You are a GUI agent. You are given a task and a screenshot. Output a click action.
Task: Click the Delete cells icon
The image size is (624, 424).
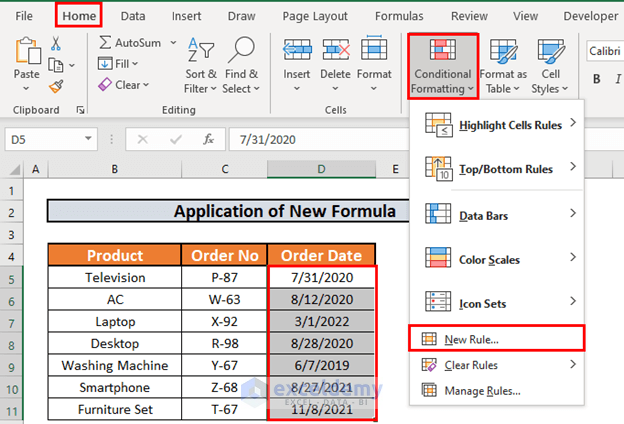tap(336, 50)
